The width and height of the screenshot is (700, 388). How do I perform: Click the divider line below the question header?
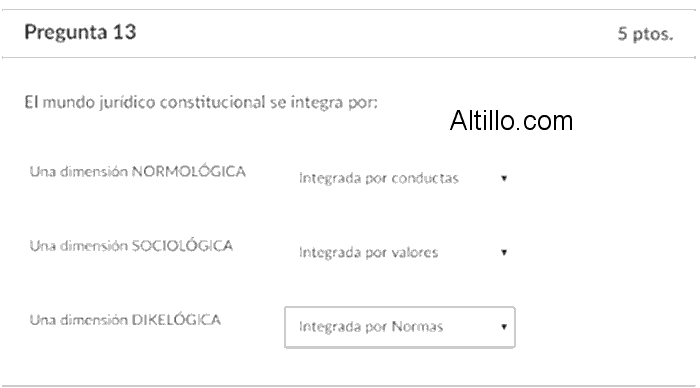[x=349, y=58]
